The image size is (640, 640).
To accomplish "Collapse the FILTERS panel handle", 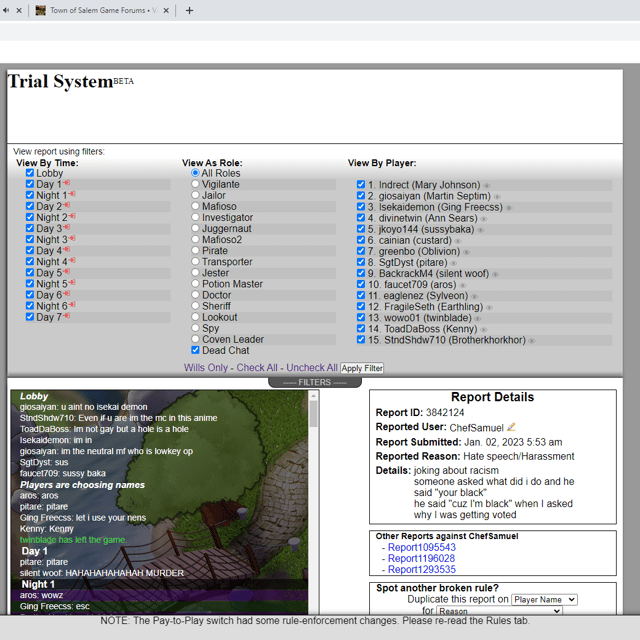I will coord(314,382).
